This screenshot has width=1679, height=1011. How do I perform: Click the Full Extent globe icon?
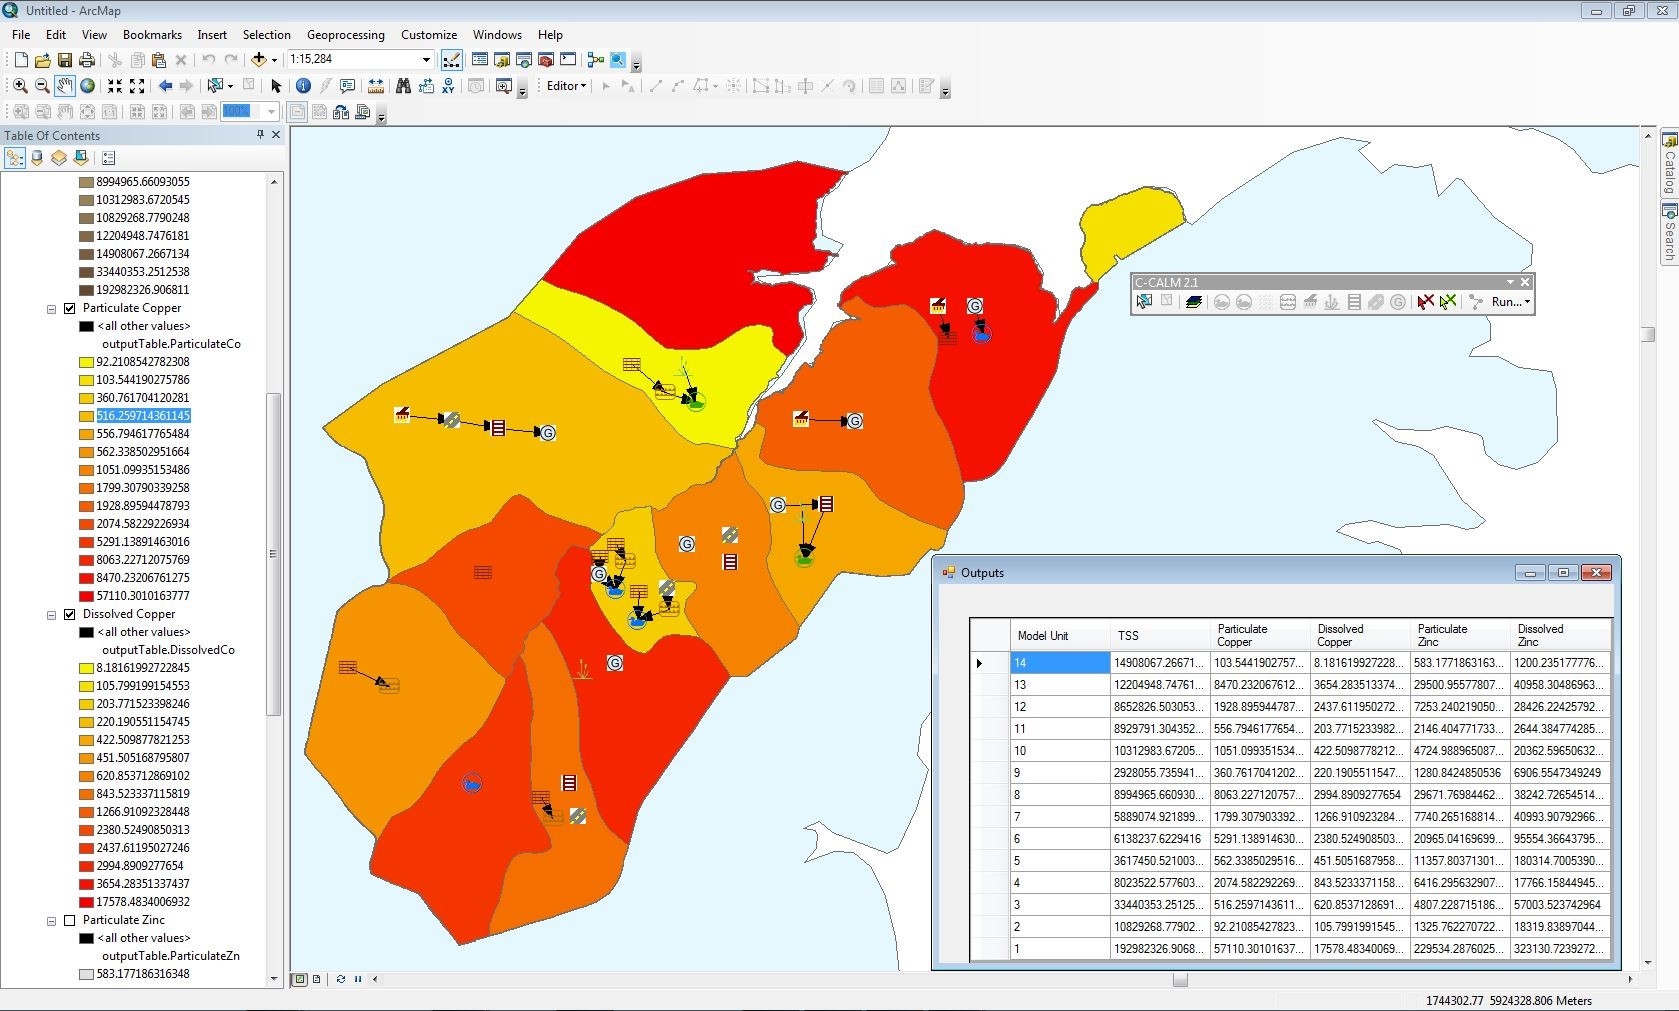pyautogui.click(x=87, y=86)
